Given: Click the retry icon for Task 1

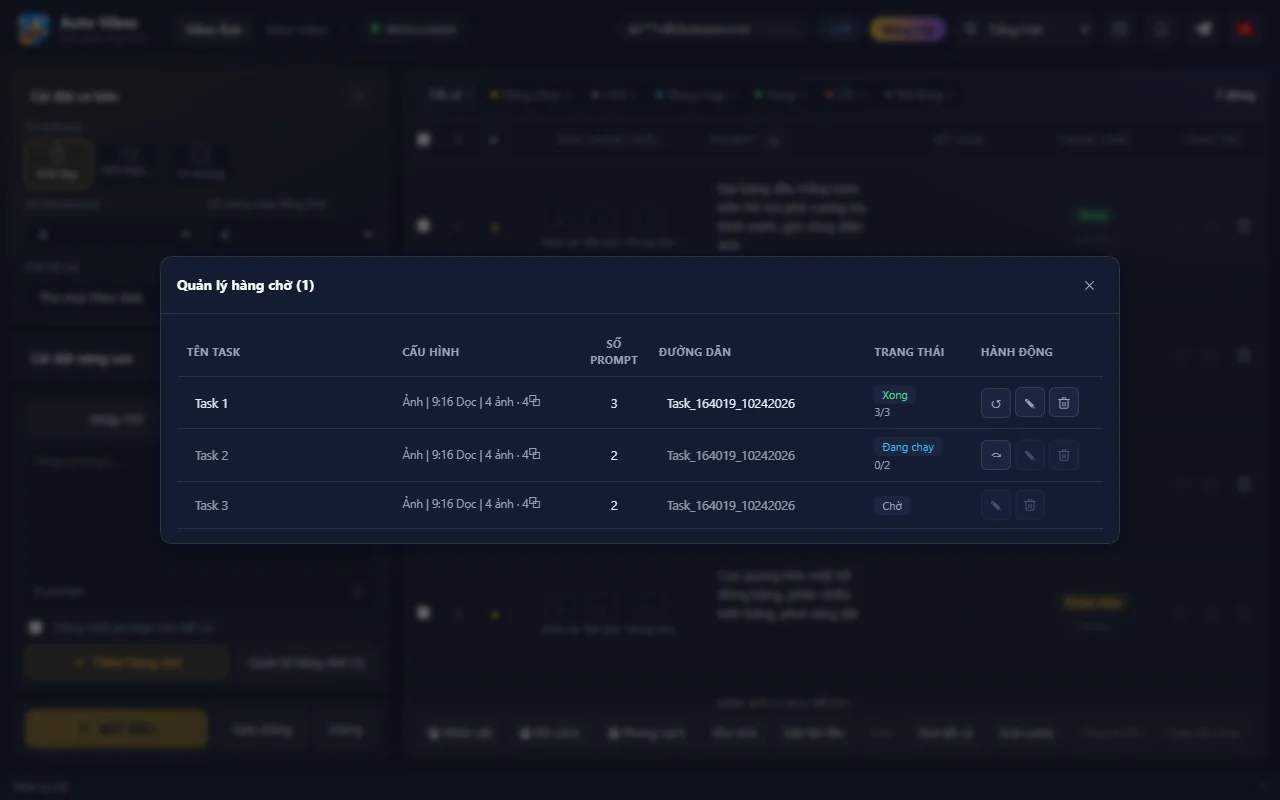Looking at the screenshot, I should [x=996, y=403].
